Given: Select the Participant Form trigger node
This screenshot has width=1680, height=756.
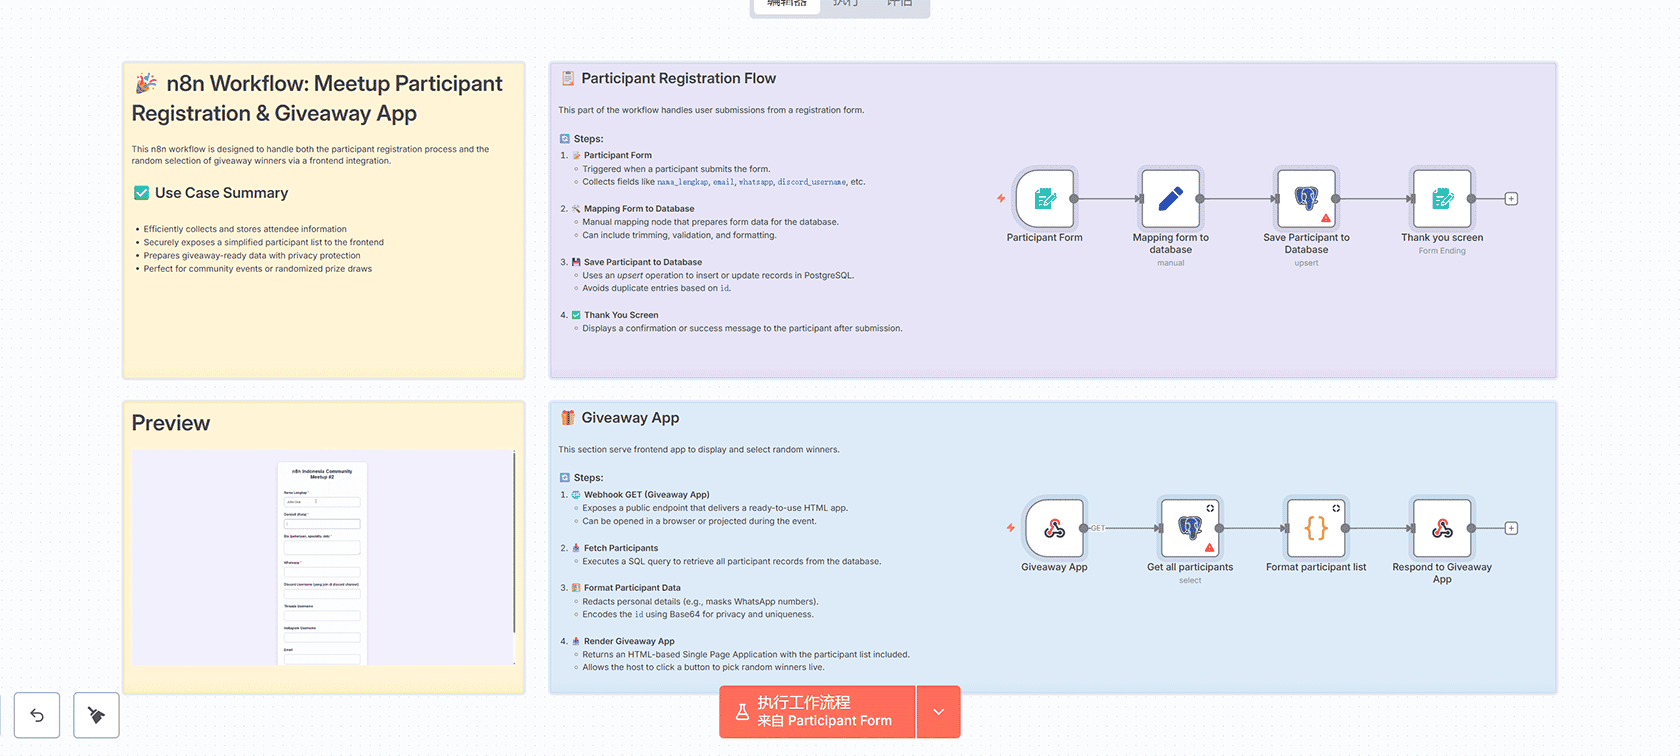Looking at the screenshot, I should tap(1045, 198).
